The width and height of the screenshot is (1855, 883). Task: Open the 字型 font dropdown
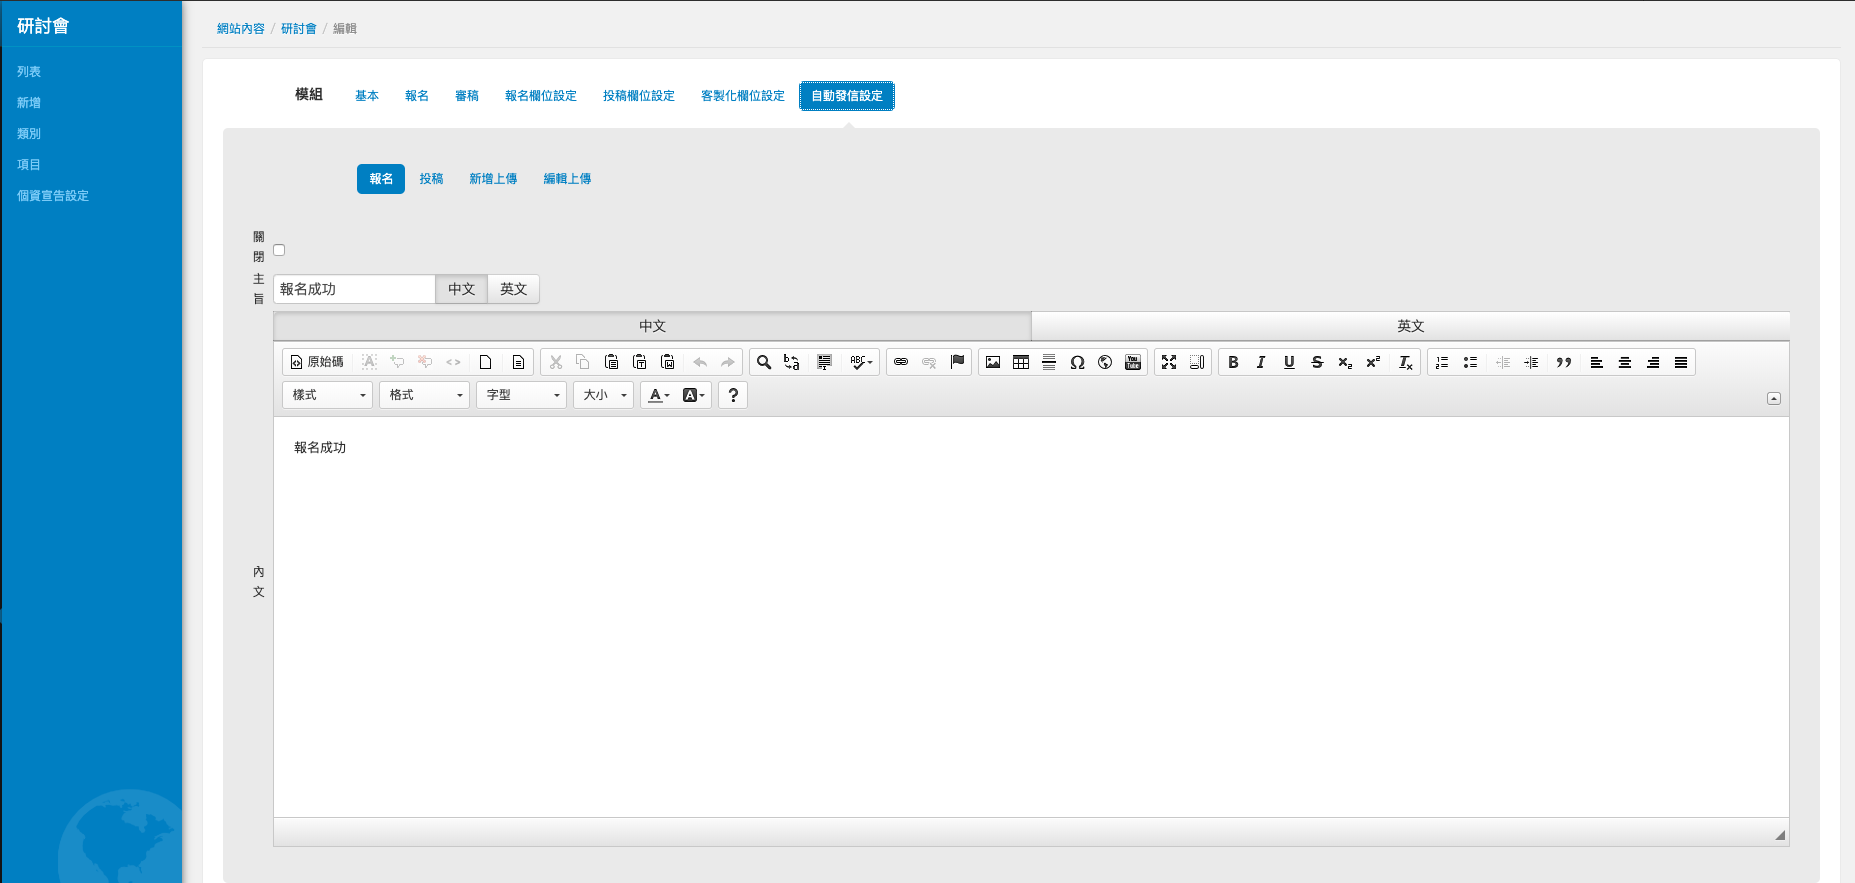tap(521, 395)
